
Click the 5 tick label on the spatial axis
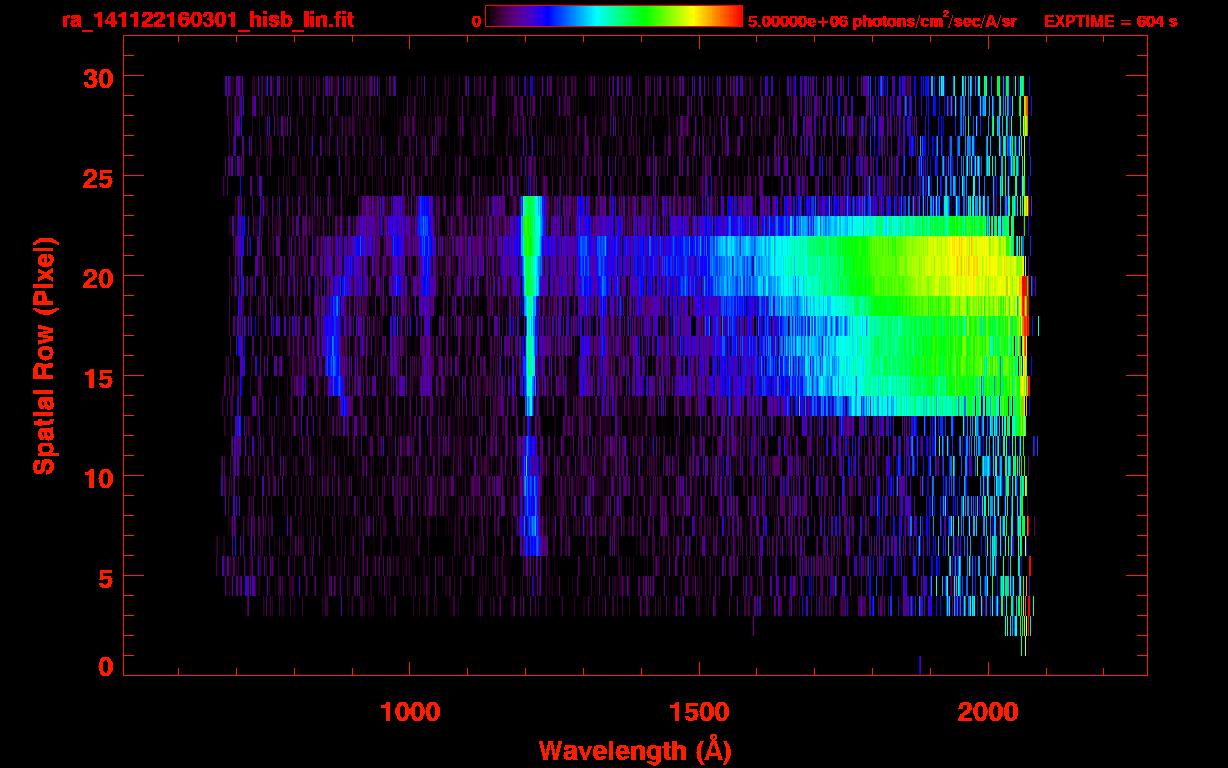pos(104,577)
